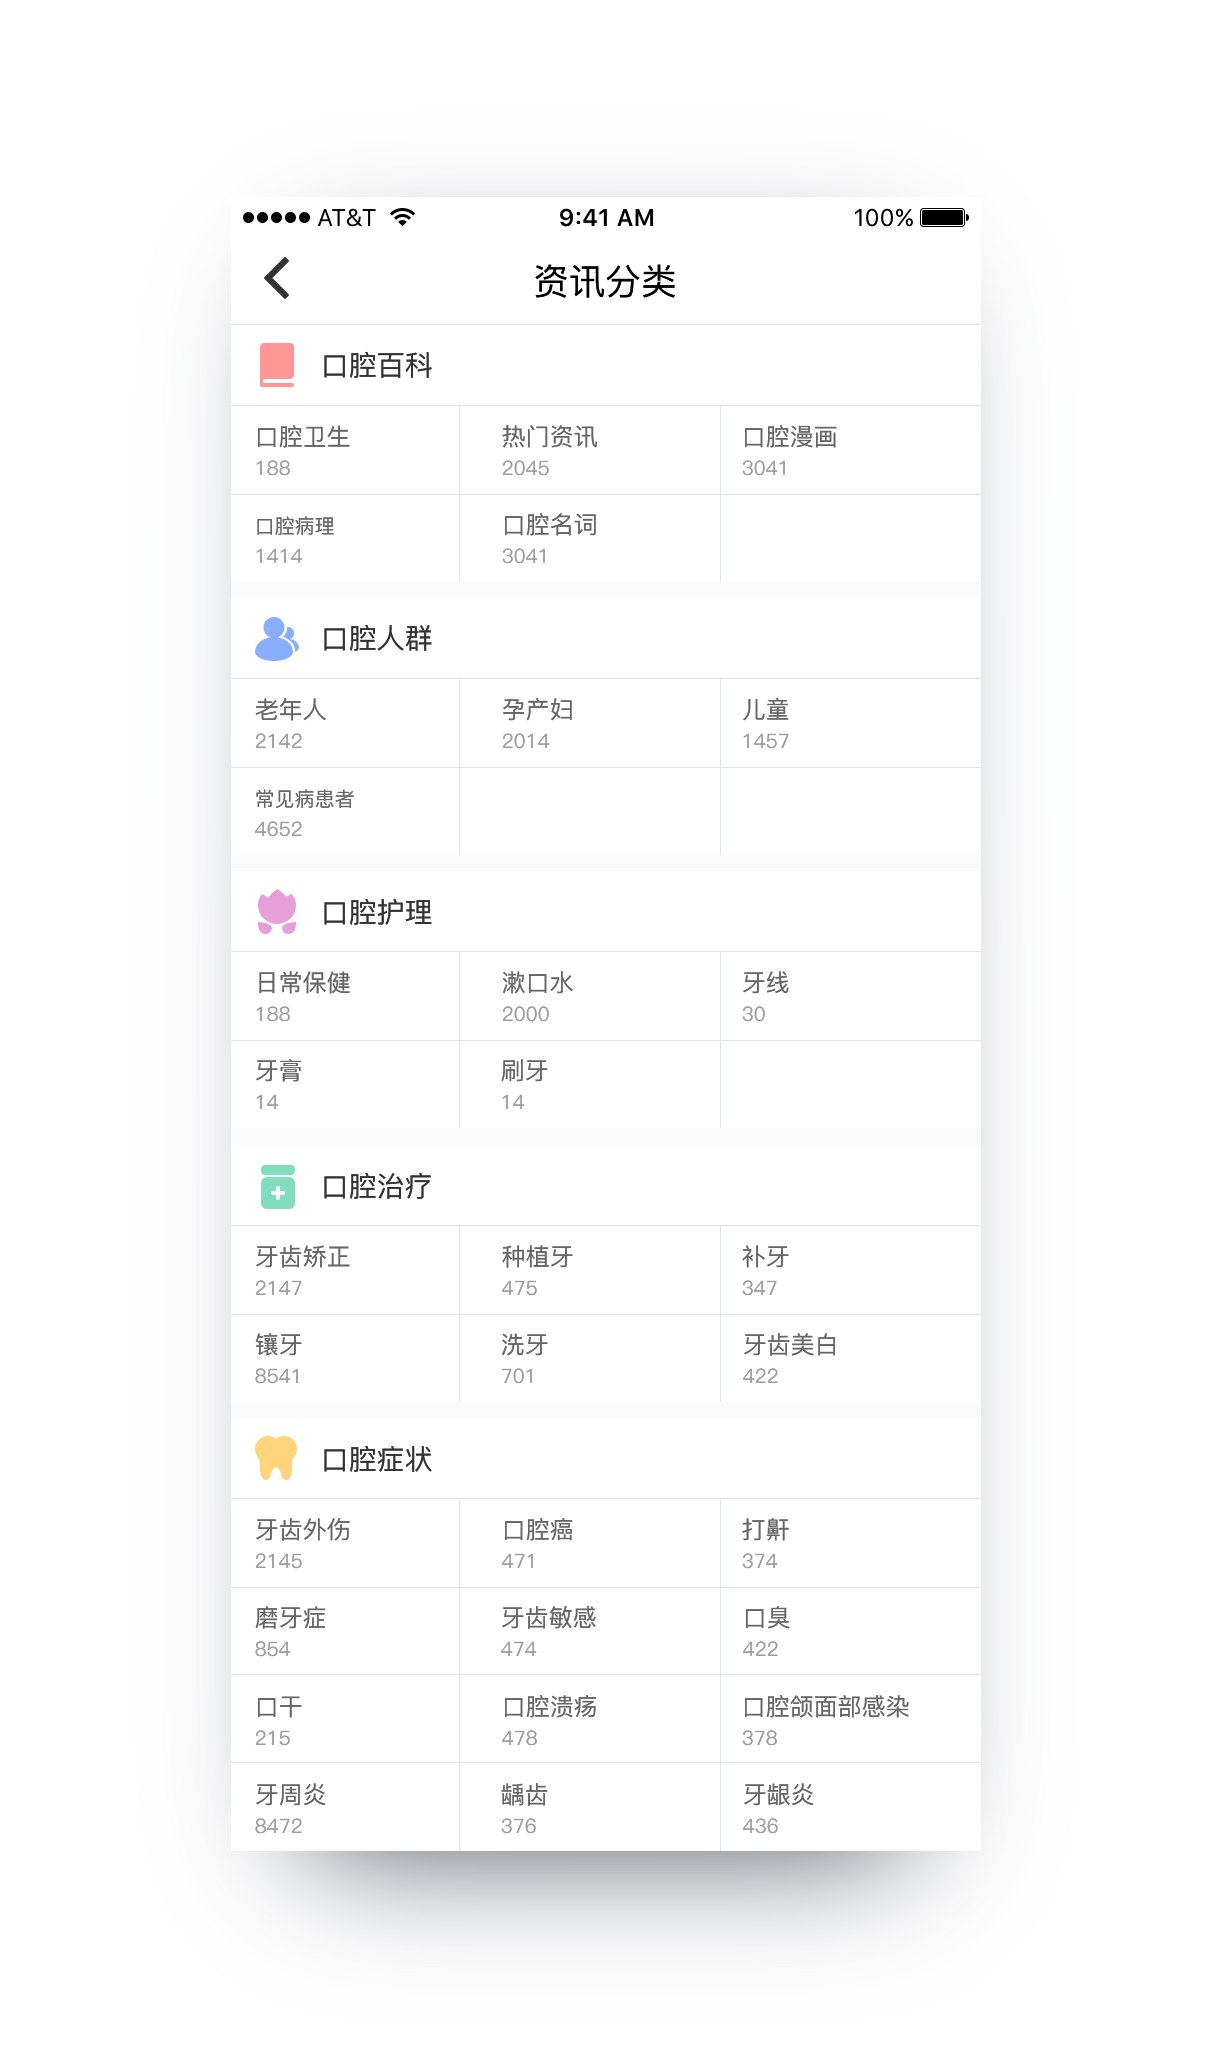
Task: Tap the Wi-Fi status icon
Action: (402, 217)
